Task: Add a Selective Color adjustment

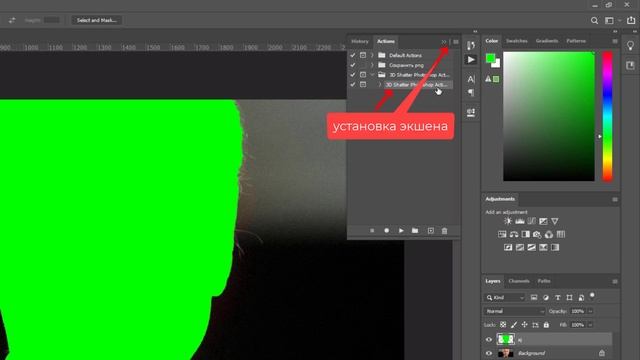Action: tap(543, 247)
